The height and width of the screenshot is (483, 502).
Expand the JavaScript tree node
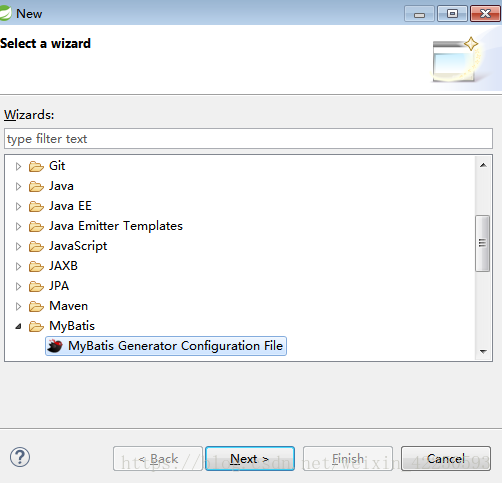[18, 246]
